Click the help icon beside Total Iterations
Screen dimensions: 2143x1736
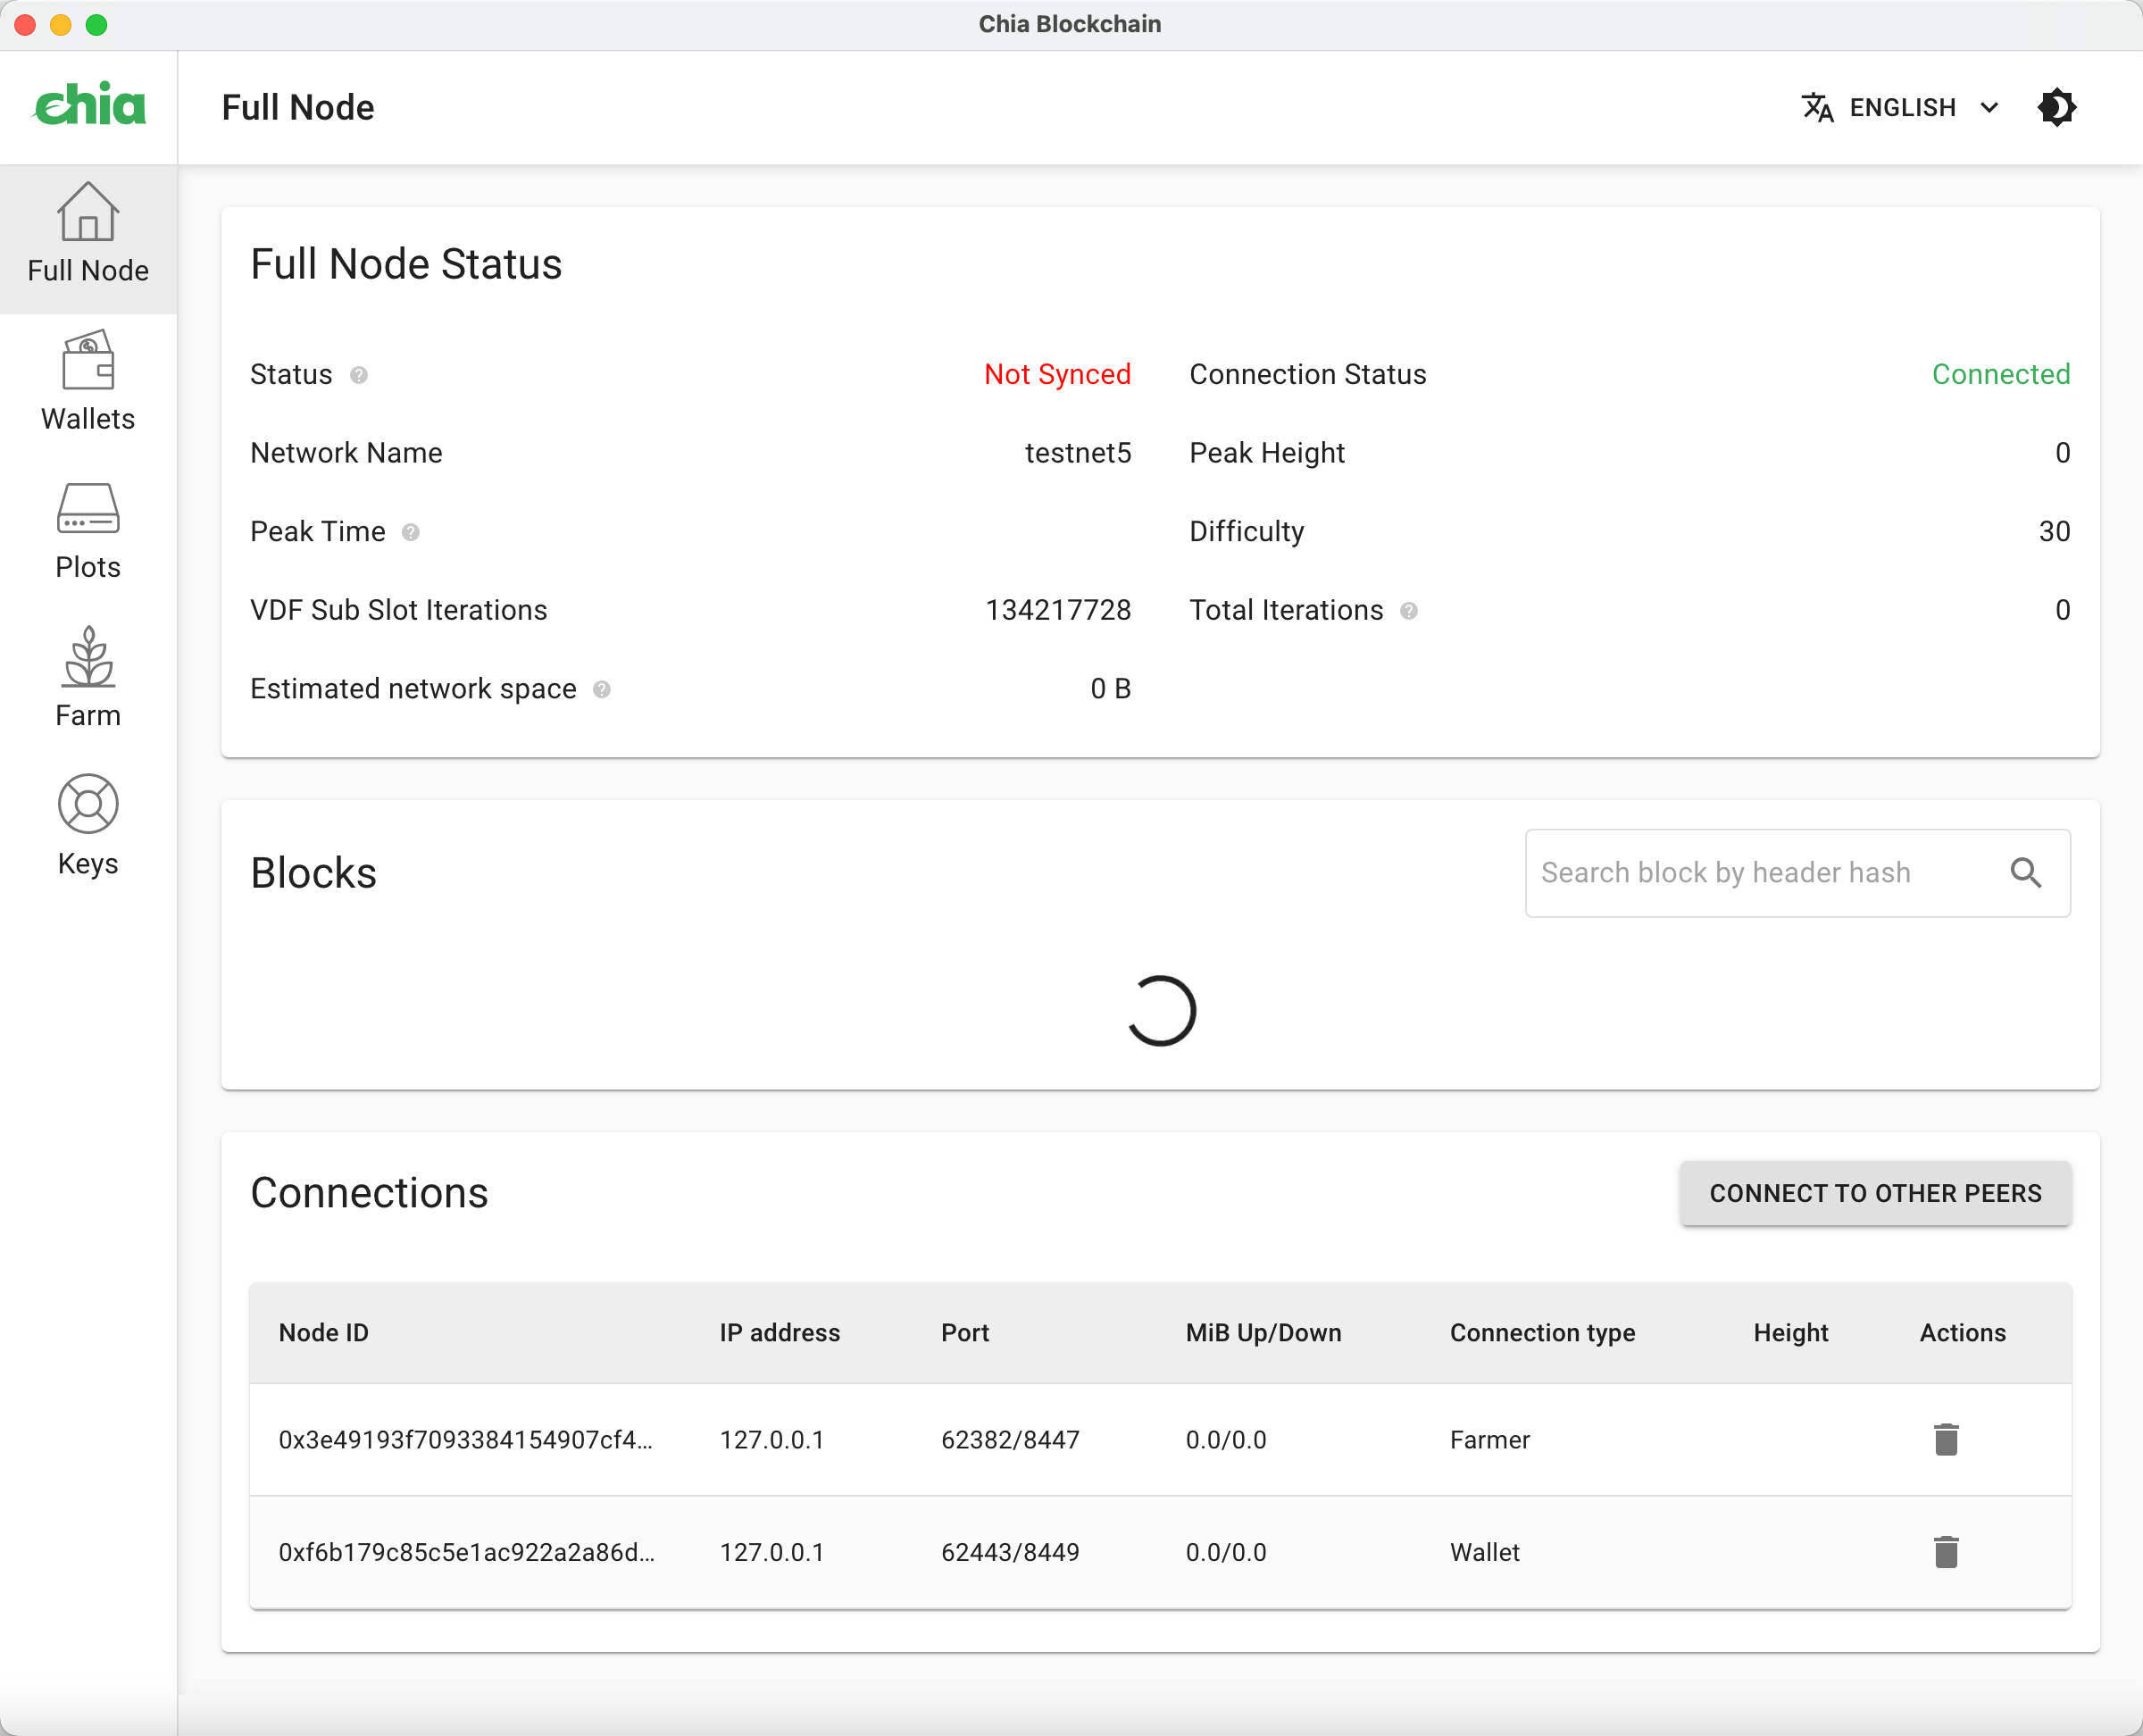click(x=1408, y=611)
